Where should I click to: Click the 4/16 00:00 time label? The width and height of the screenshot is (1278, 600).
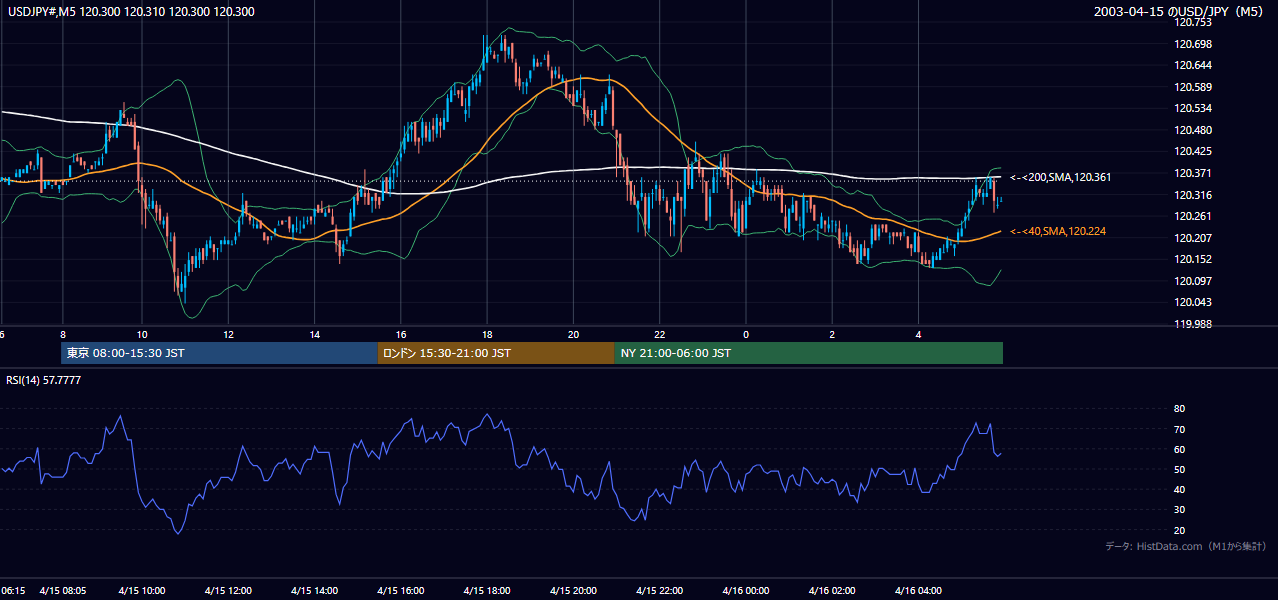coord(746,591)
